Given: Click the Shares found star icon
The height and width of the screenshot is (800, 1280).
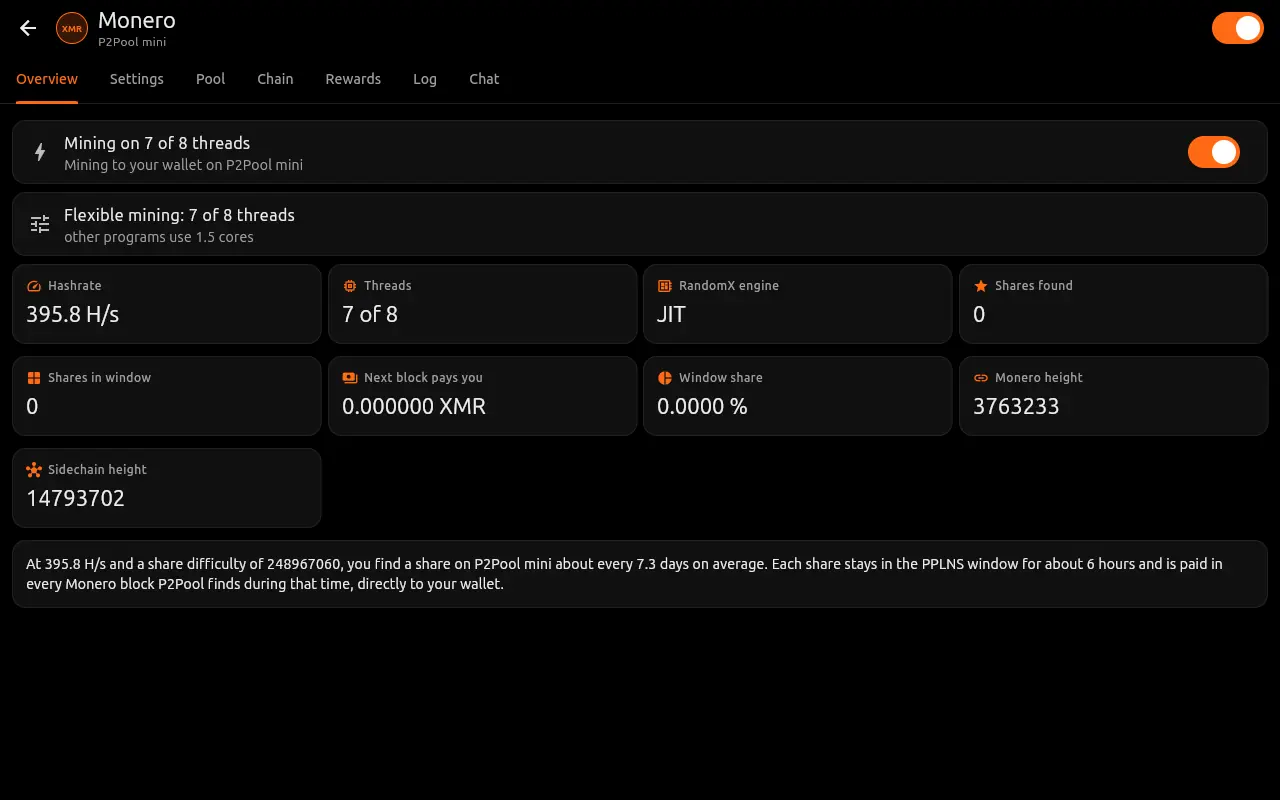Looking at the screenshot, I should tap(981, 286).
